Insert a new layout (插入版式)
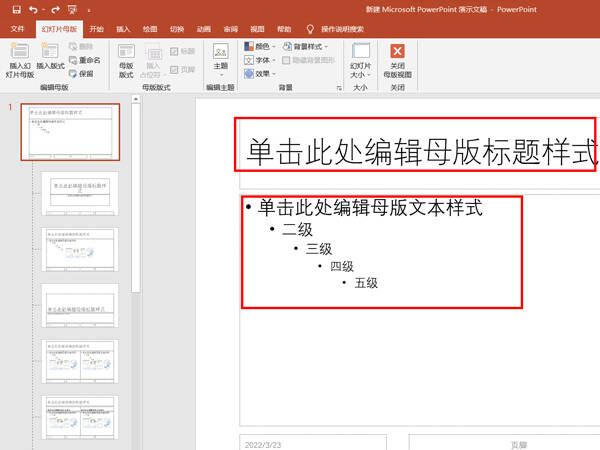600x450 pixels. point(50,57)
